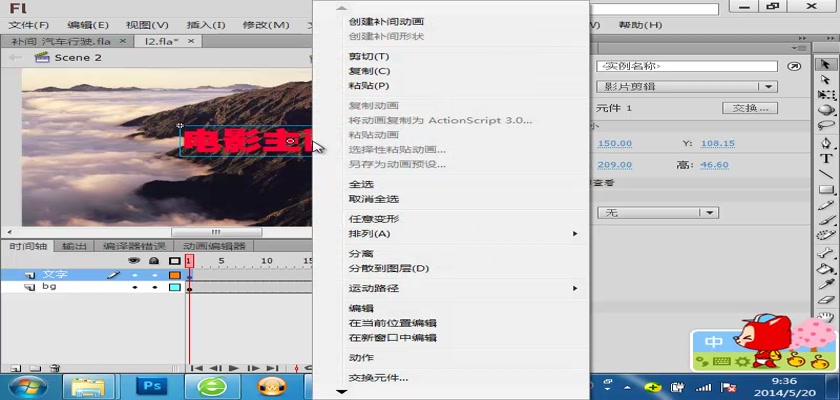This screenshot has width=840, height=400.
Task: Select the Paint Bucket tool
Action: click(826, 269)
